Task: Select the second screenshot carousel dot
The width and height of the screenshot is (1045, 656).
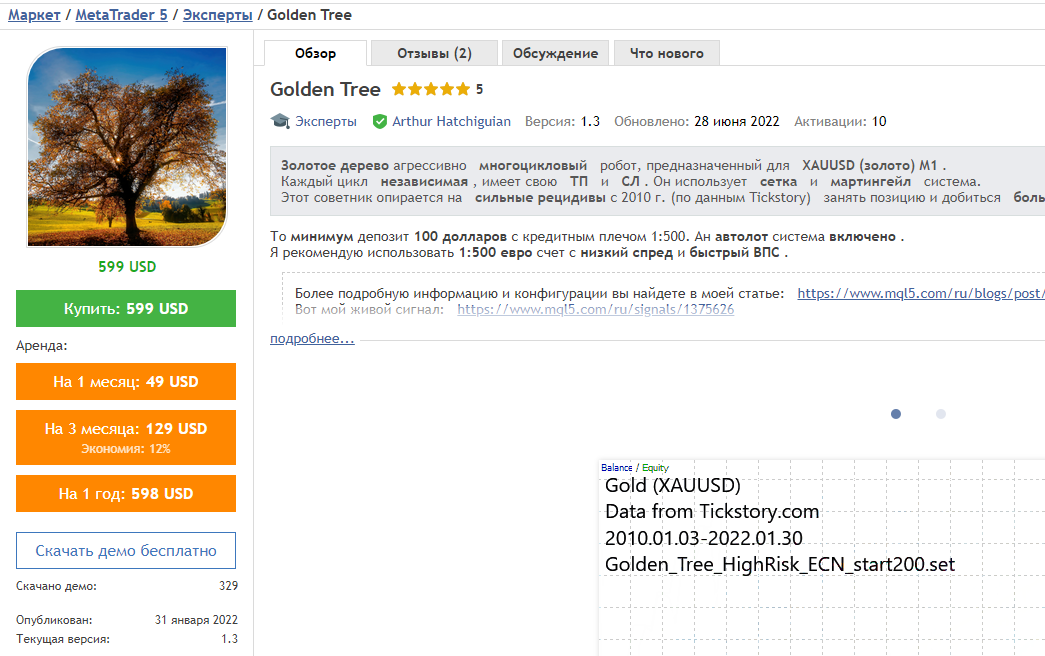Action: (940, 414)
